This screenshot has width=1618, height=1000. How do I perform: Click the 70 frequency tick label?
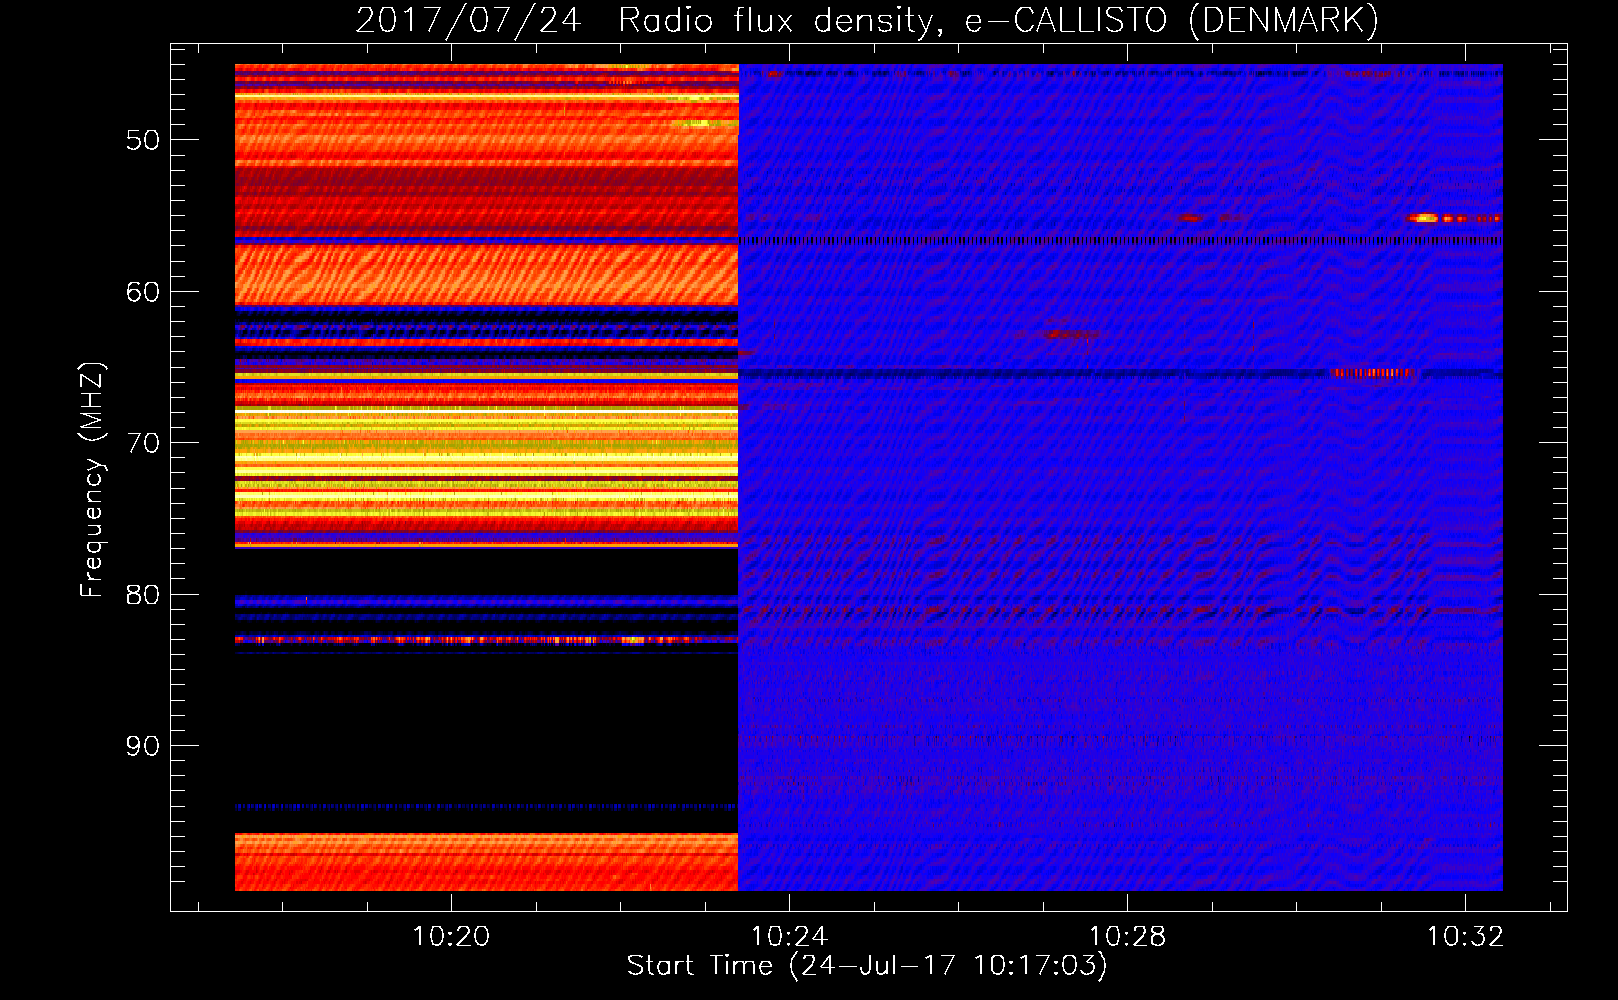(x=143, y=443)
